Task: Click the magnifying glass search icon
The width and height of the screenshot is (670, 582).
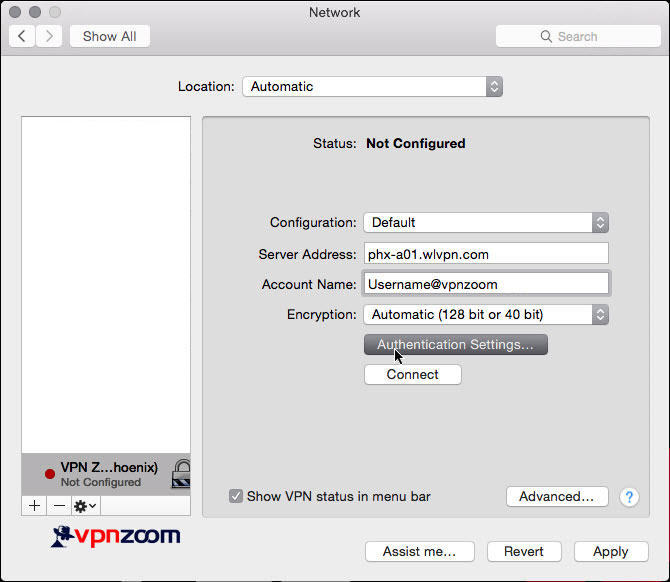Action: click(x=546, y=36)
